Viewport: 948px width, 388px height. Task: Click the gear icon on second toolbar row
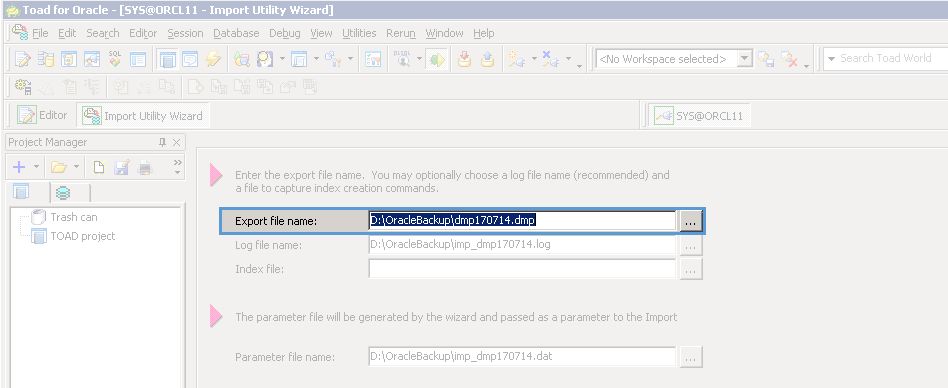(23, 88)
